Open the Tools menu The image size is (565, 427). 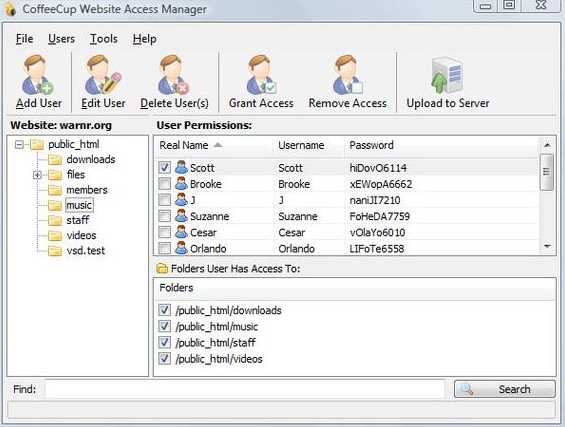click(x=104, y=39)
